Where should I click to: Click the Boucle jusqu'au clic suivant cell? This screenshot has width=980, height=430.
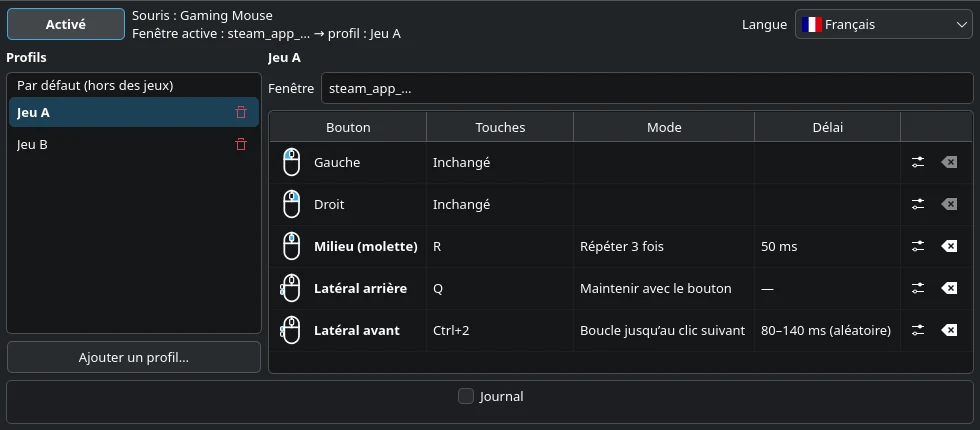click(x=664, y=330)
